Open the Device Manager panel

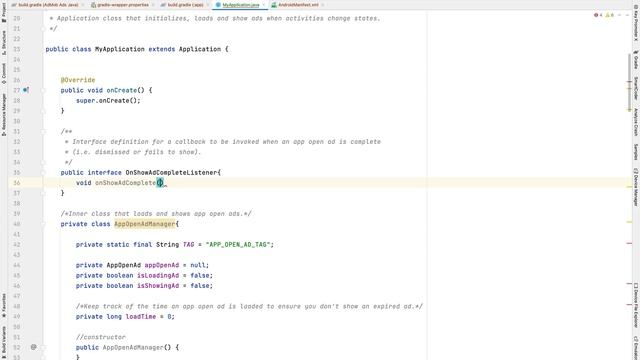tap(636, 187)
